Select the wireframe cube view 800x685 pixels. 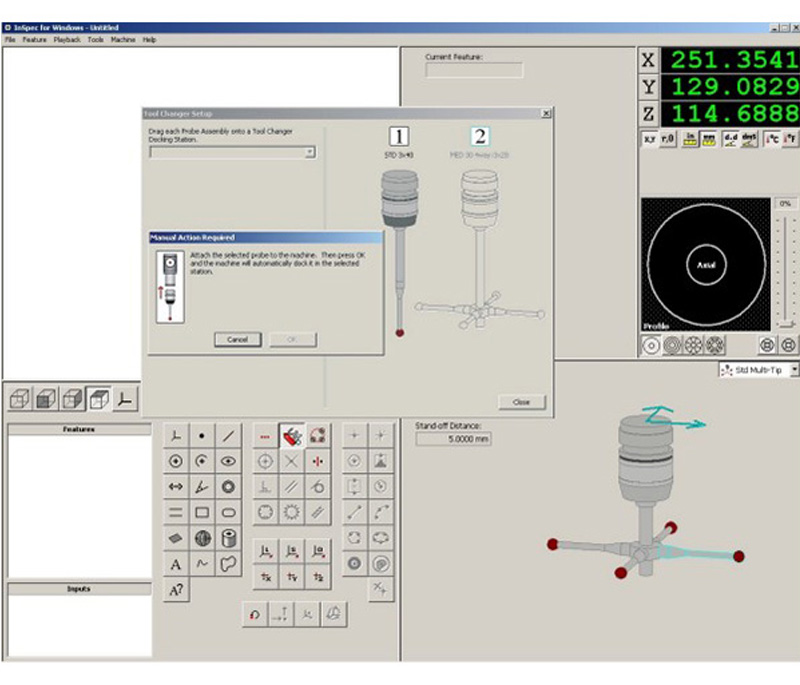20,399
